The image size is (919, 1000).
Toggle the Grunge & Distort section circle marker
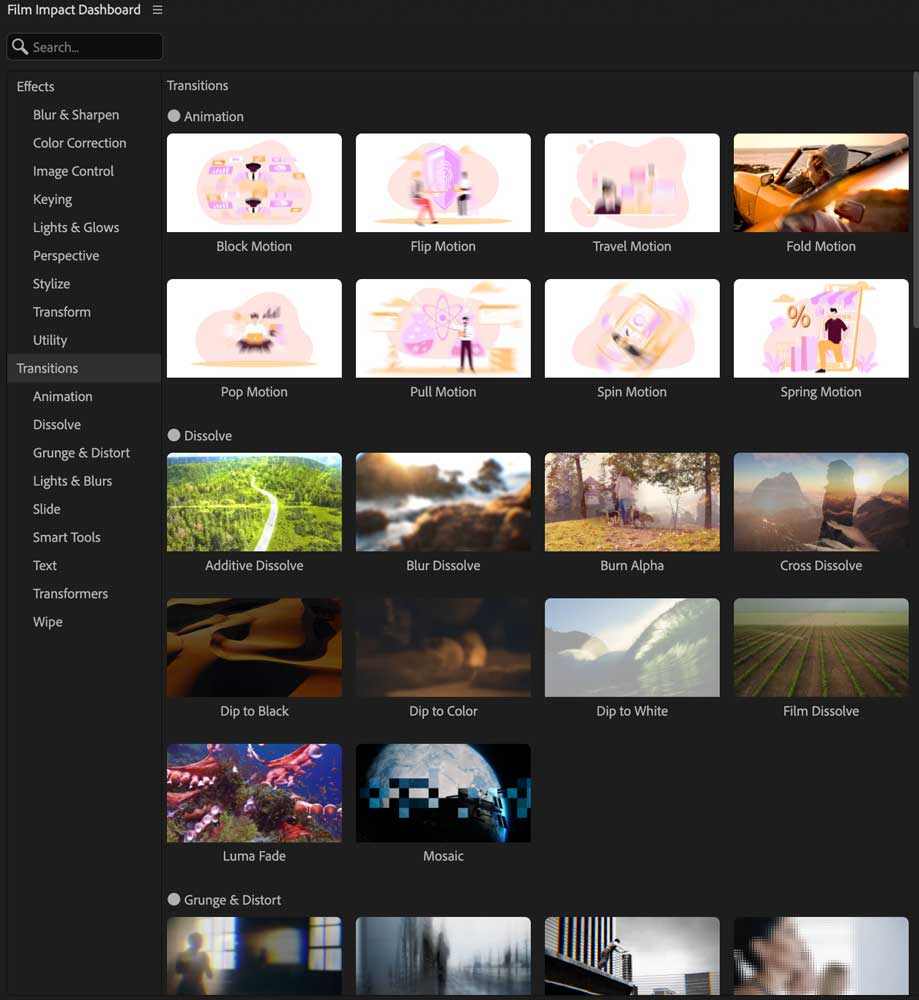[x=174, y=899]
